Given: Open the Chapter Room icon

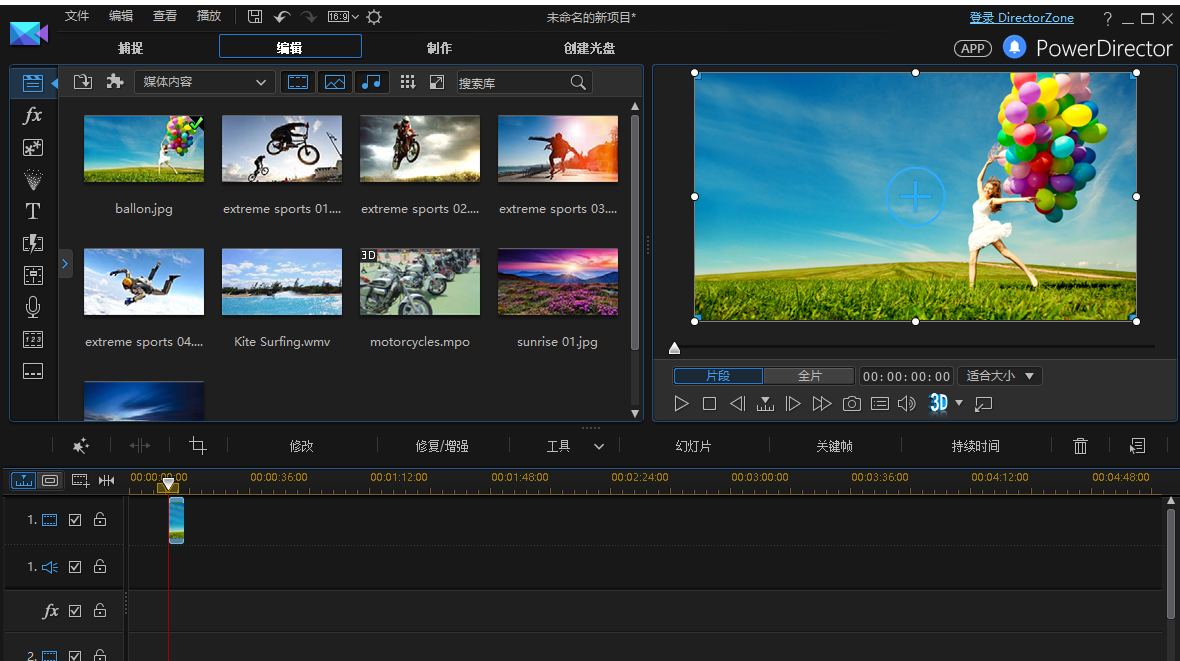Looking at the screenshot, I should click(x=32, y=340).
